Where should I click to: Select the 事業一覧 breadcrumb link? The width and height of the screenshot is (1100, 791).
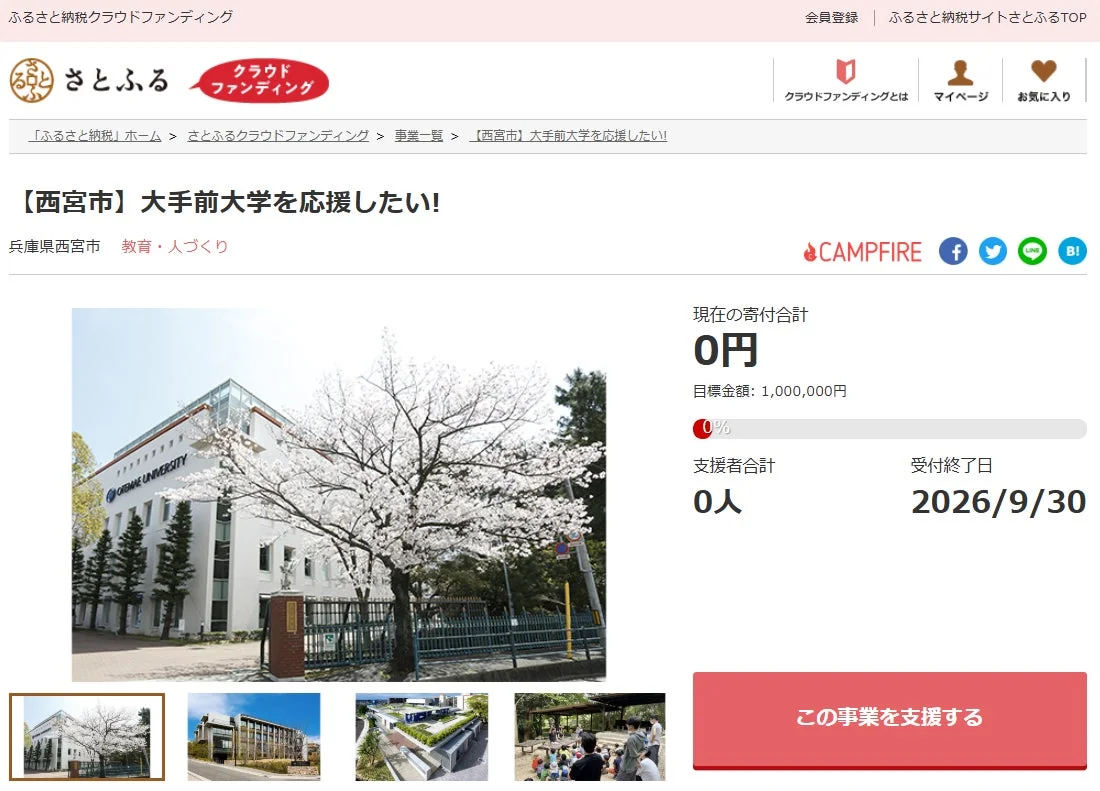tap(418, 135)
